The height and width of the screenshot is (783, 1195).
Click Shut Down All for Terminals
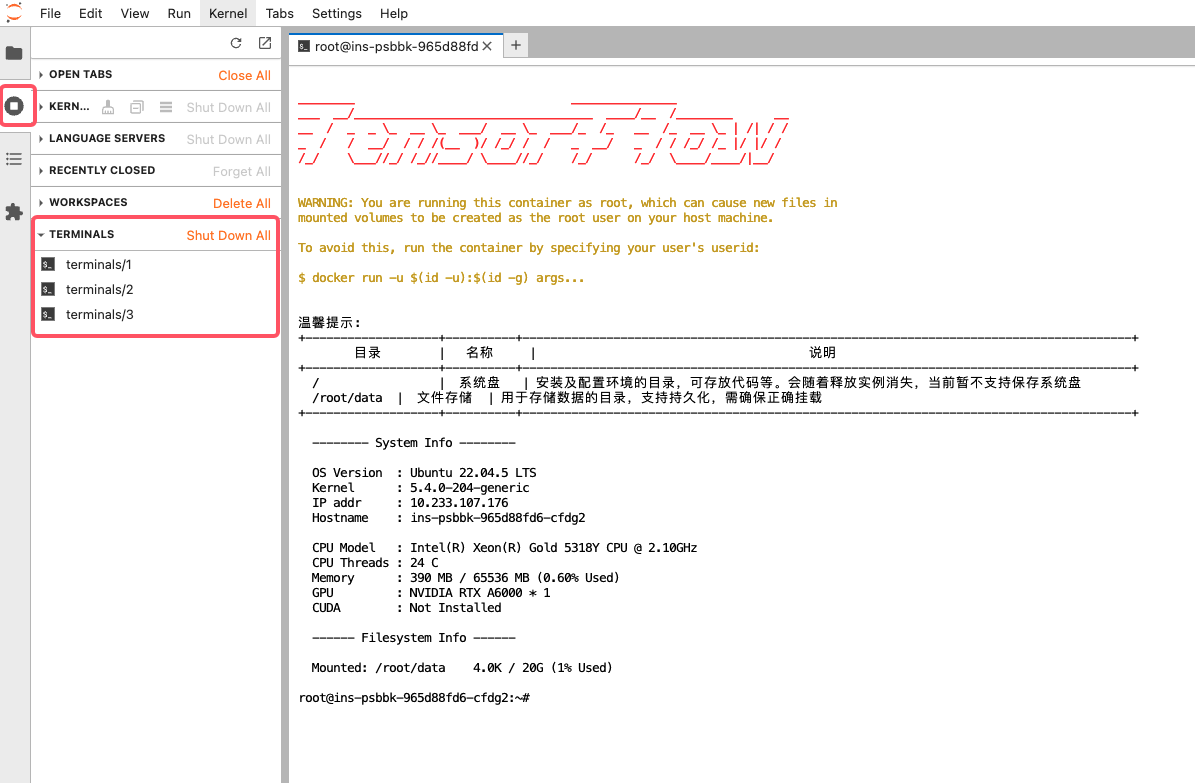228,235
